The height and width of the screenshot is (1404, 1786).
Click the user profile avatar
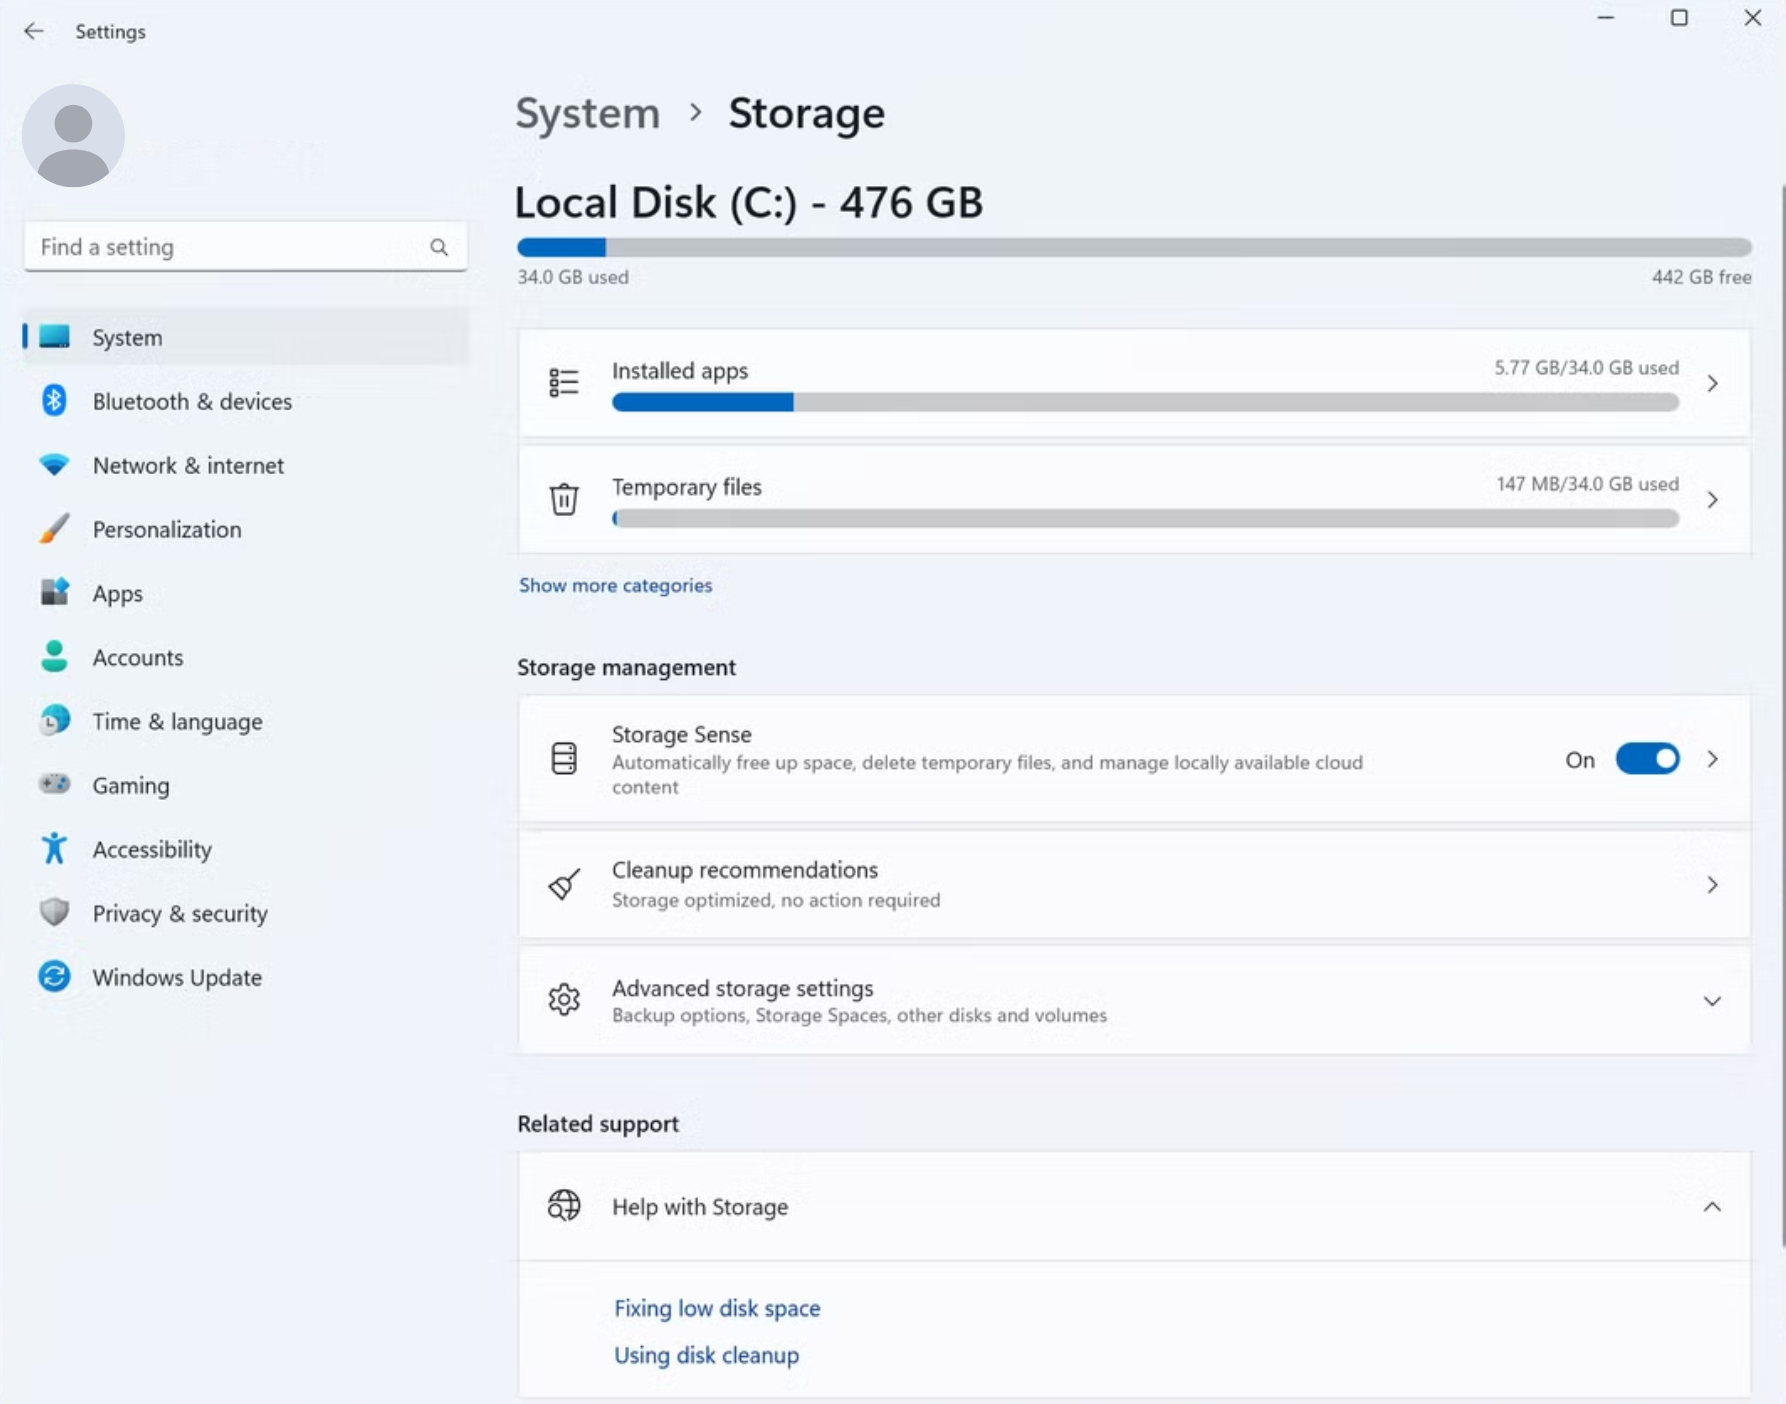tap(73, 135)
